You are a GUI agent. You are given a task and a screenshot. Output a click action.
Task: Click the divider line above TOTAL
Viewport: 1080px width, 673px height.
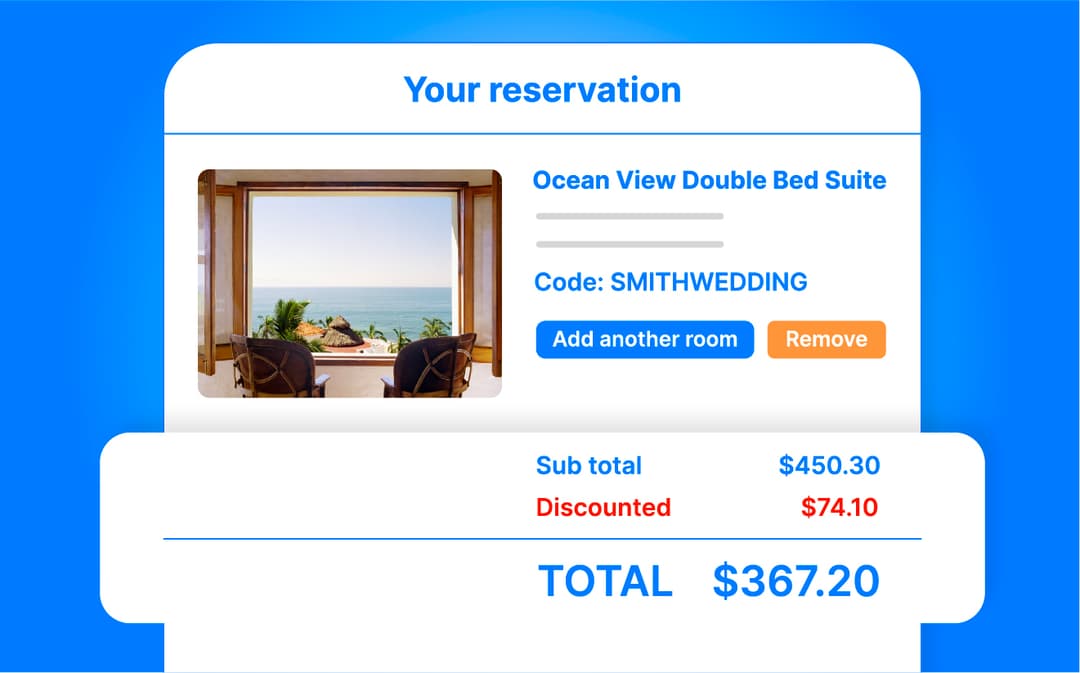tap(542, 539)
